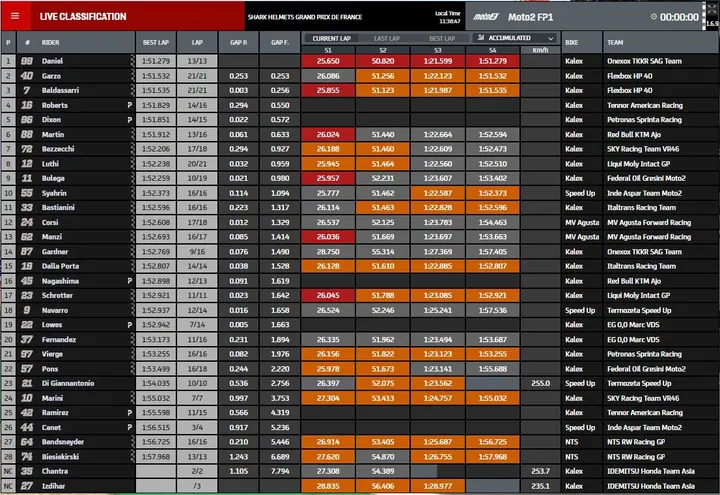Click Chantra's S1 time 27.308
Image resolution: width=720 pixels, height=495 pixels.
point(328,471)
